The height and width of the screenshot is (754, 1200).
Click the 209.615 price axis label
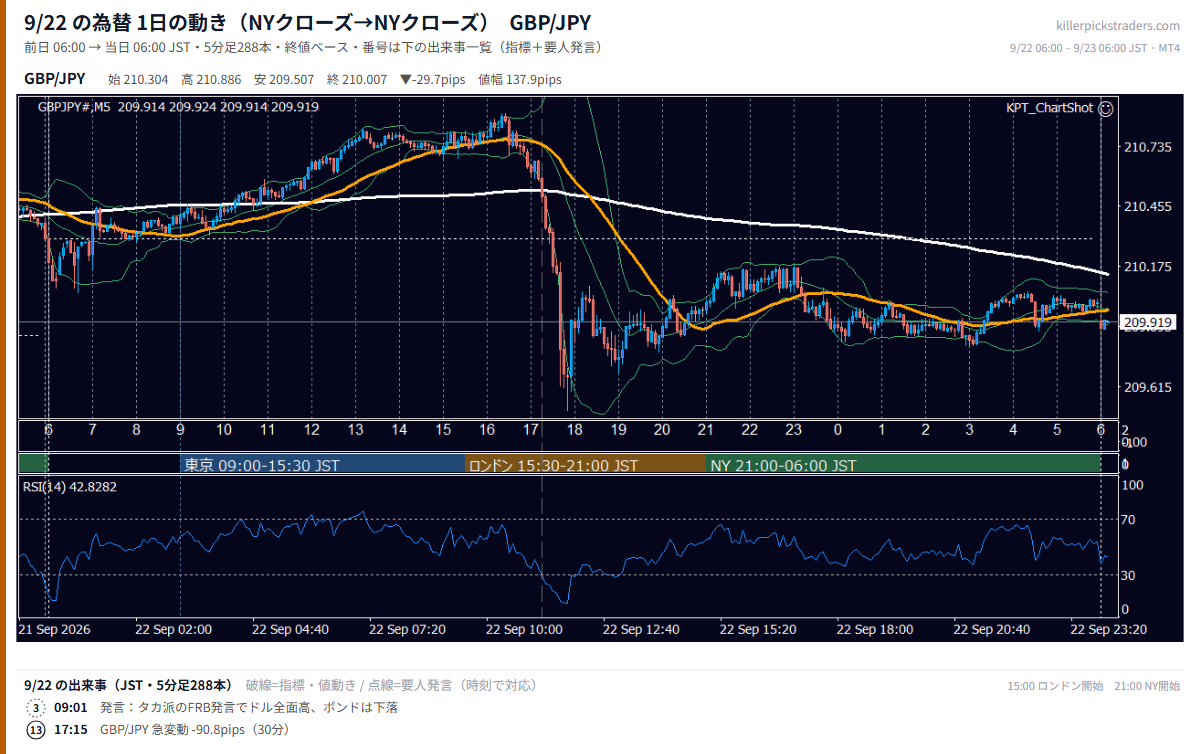1148,387
